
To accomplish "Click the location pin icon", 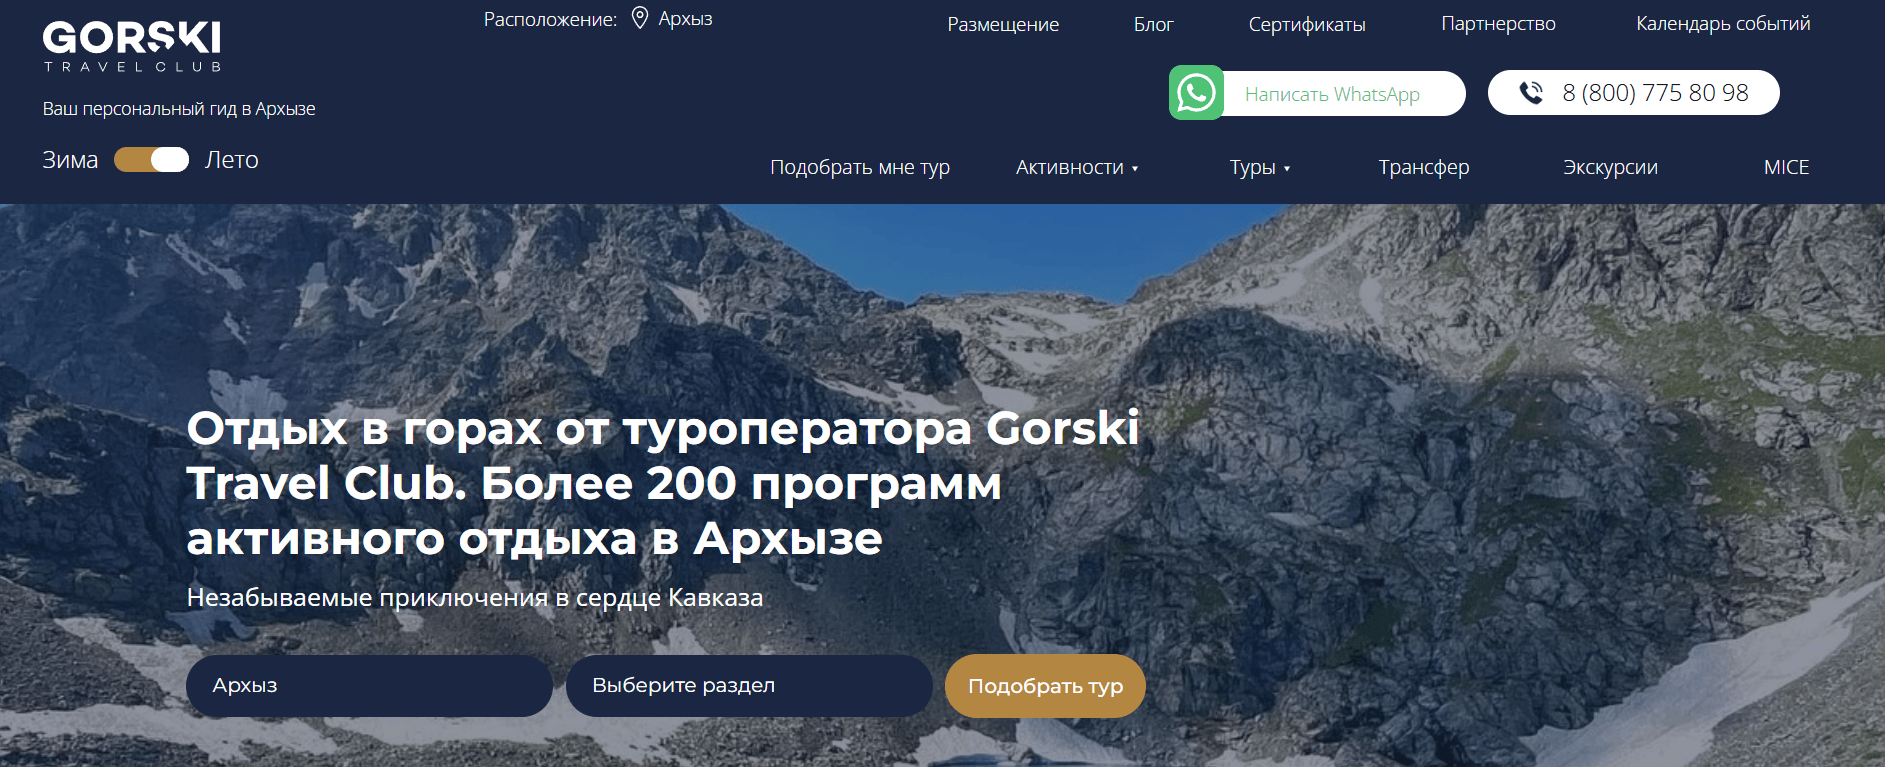I will point(640,19).
